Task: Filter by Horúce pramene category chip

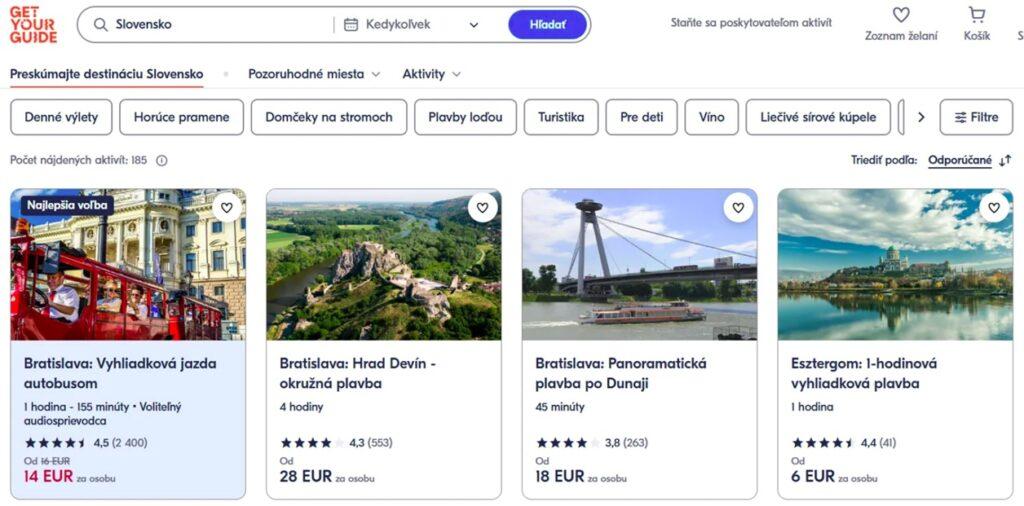Action: 181,117
